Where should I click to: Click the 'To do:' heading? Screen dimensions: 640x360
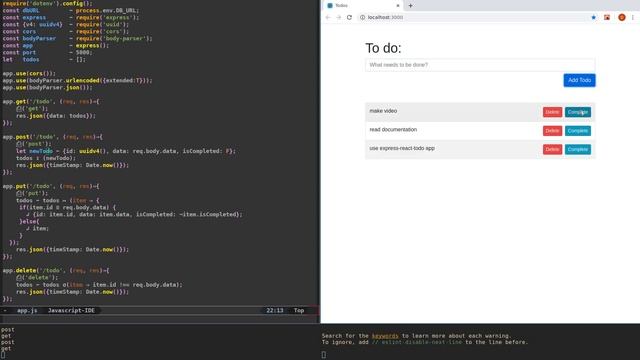pos(383,48)
